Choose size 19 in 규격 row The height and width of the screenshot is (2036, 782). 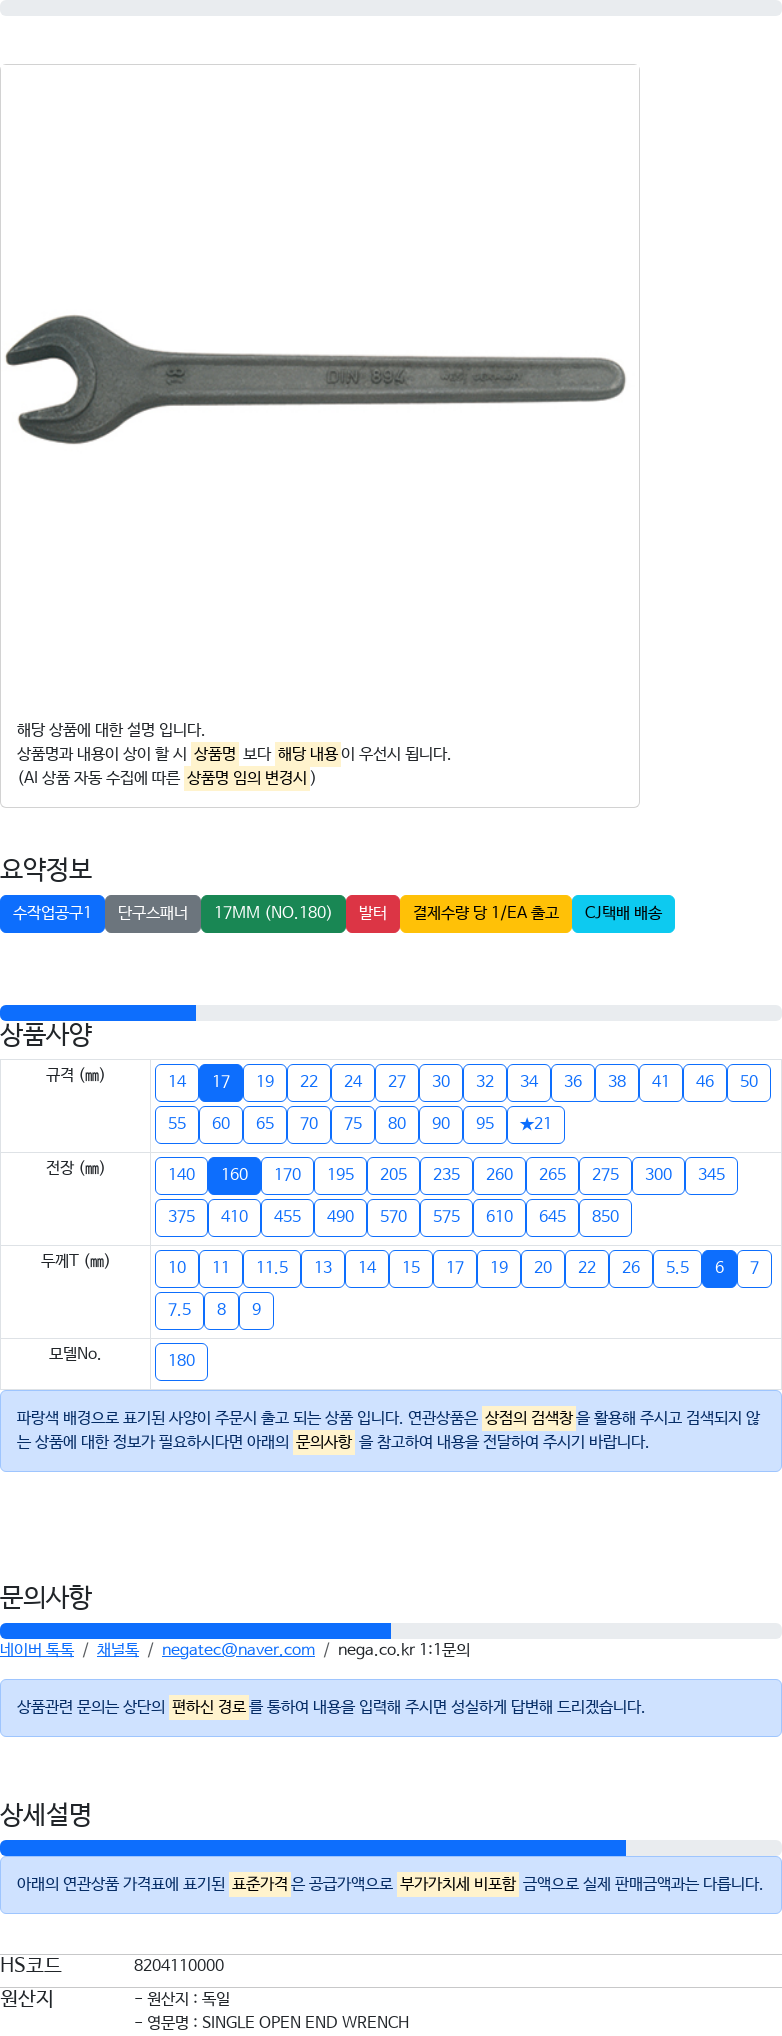[265, 1082]
